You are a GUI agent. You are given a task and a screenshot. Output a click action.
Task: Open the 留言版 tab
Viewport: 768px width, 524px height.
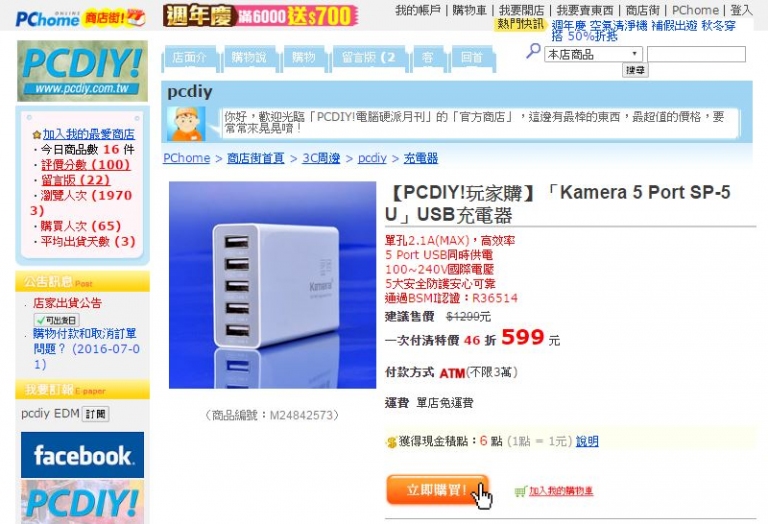click(x=369, y=58)
